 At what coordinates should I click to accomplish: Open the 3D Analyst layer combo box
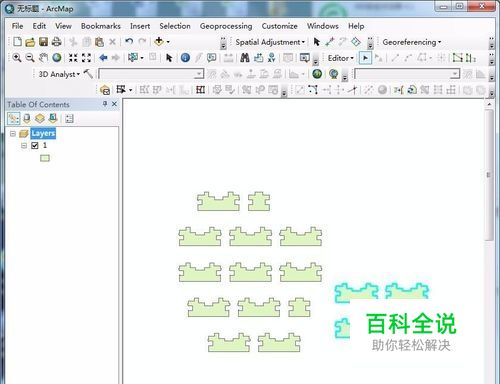151,74
